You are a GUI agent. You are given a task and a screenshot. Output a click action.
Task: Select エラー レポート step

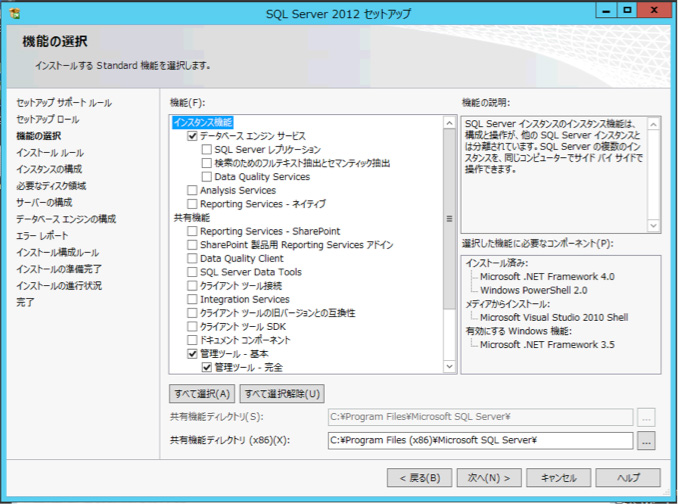42,236
